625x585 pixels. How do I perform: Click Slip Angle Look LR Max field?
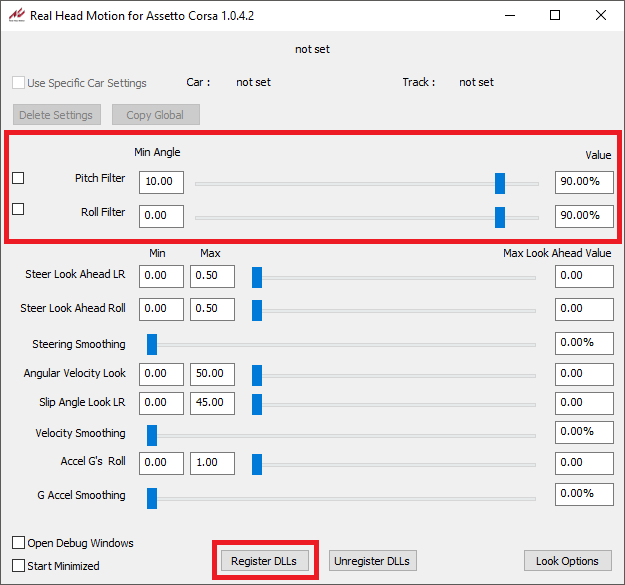coord(211,403)
